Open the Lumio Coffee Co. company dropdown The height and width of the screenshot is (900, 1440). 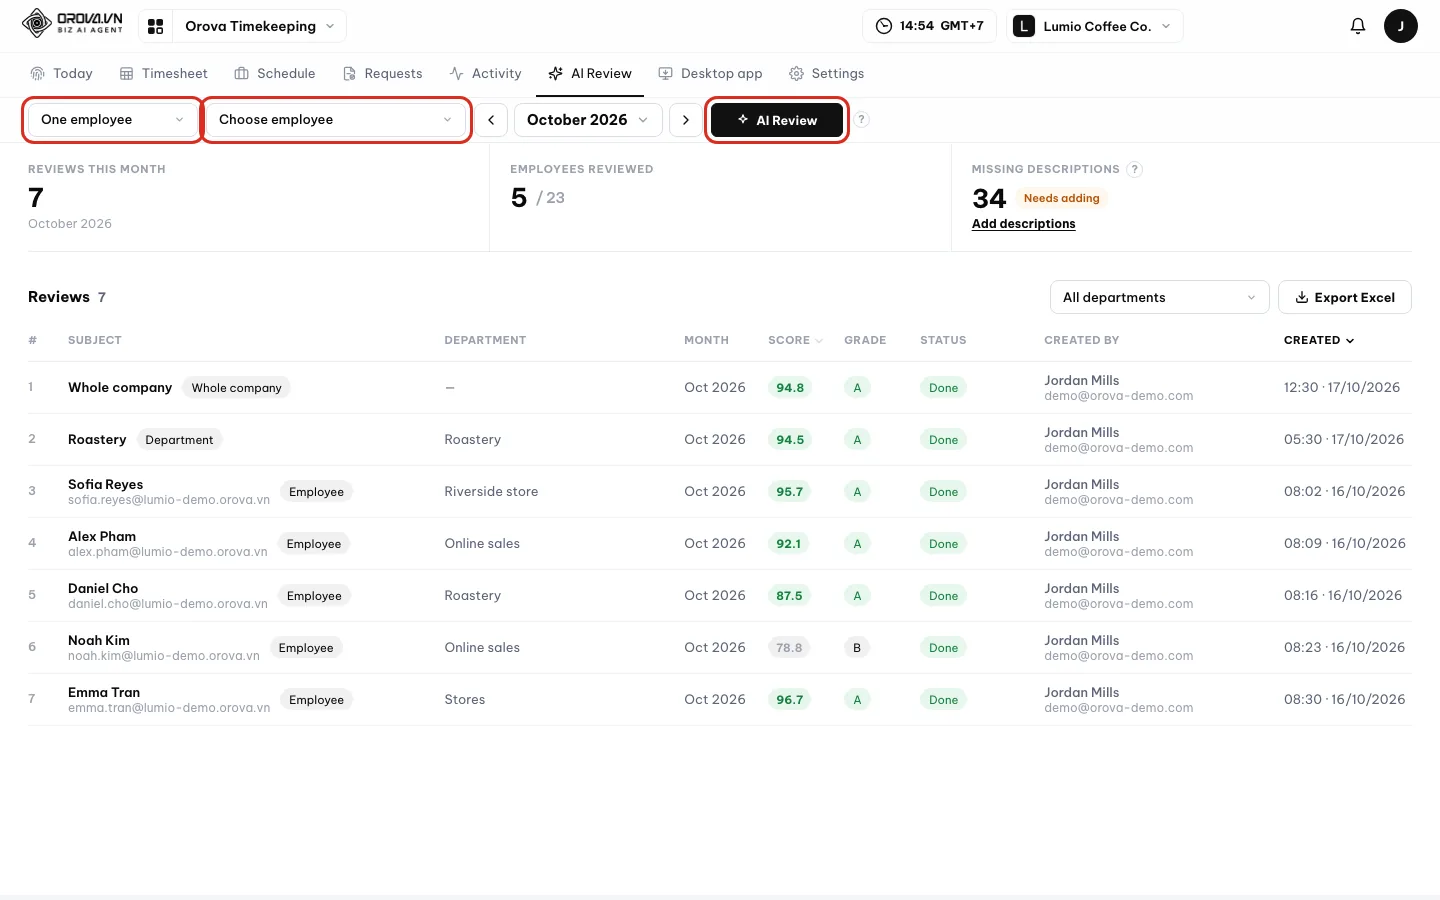coord(1095,26)
